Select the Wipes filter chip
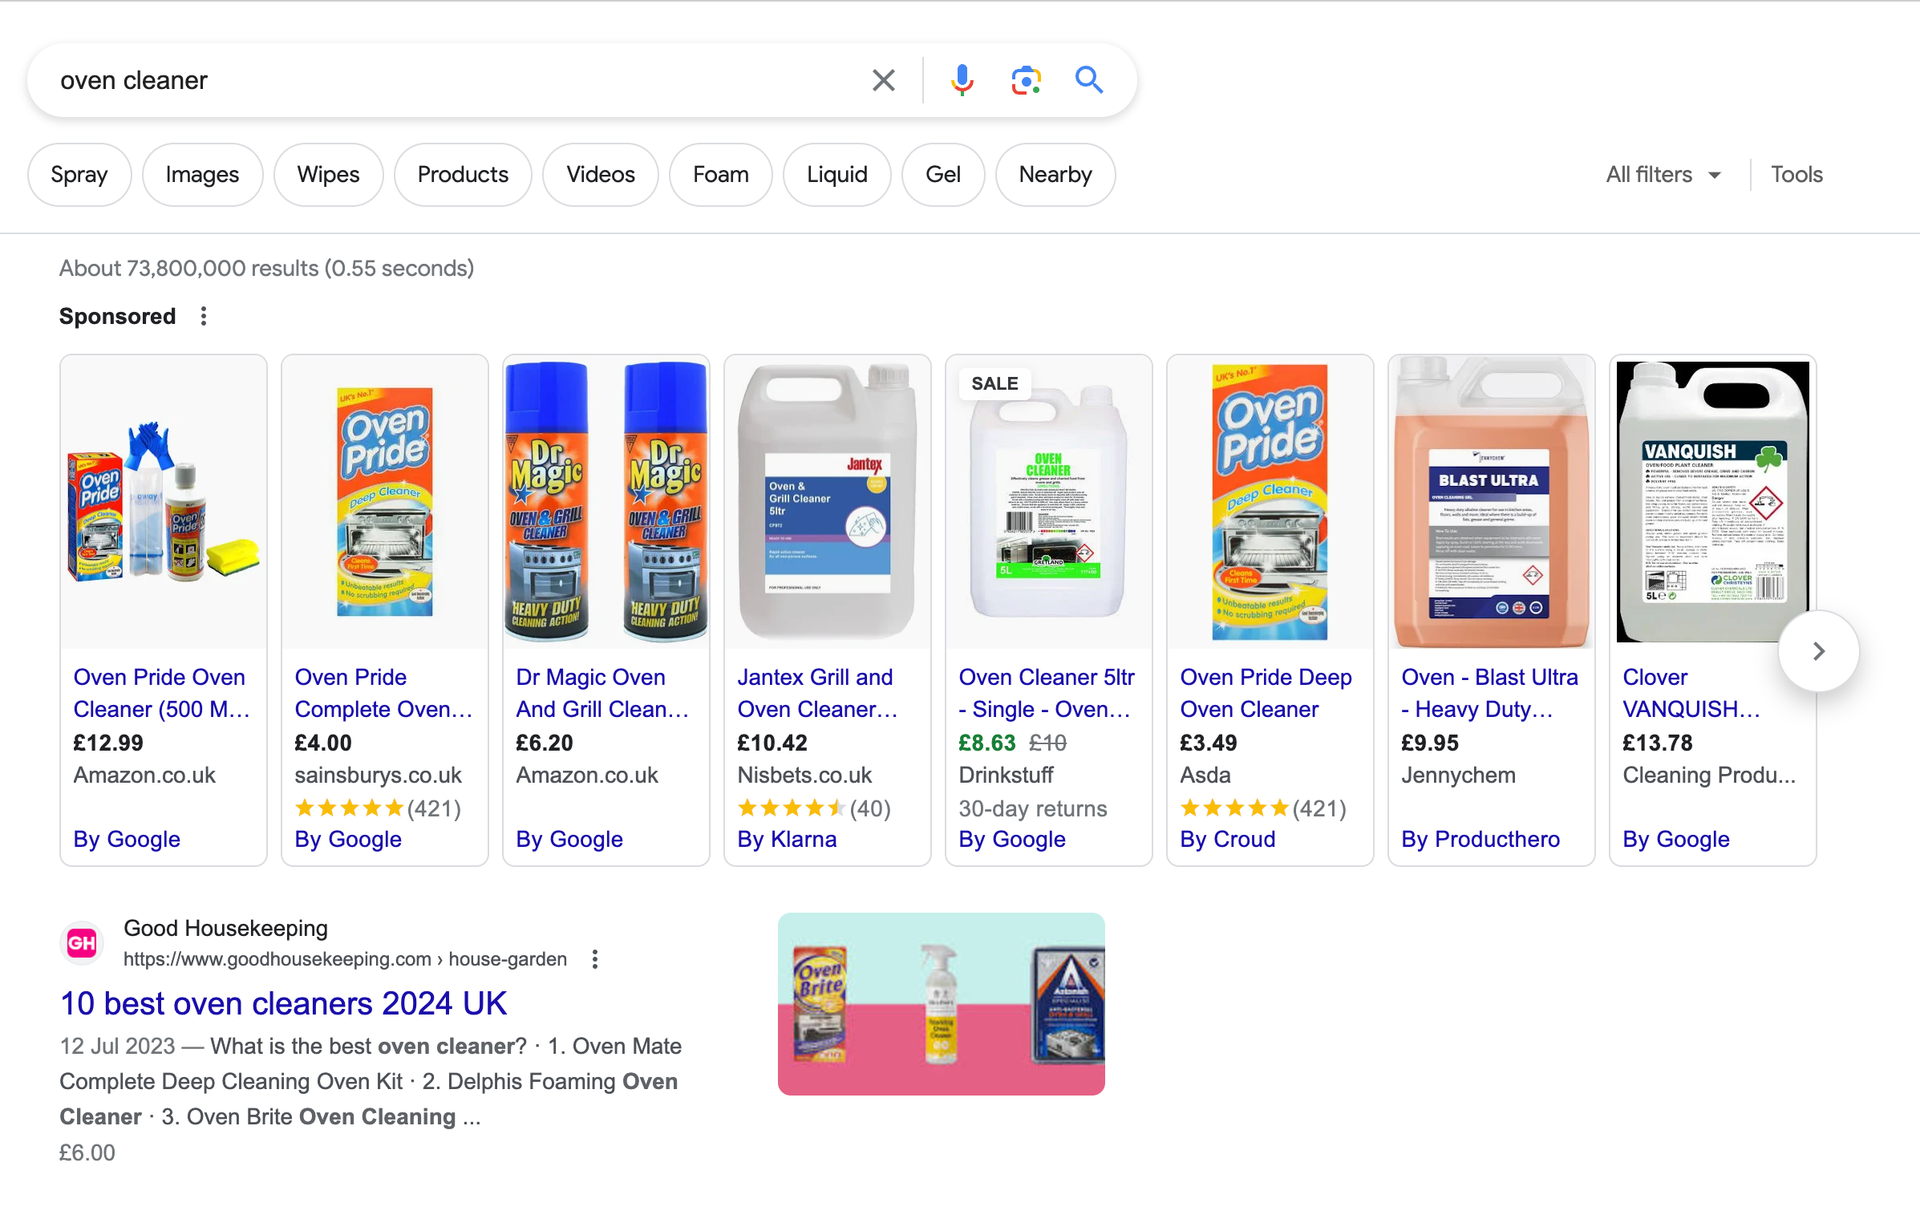Image resolution: width=1920 pixels, height=1219 pixels. coord(328,175)
